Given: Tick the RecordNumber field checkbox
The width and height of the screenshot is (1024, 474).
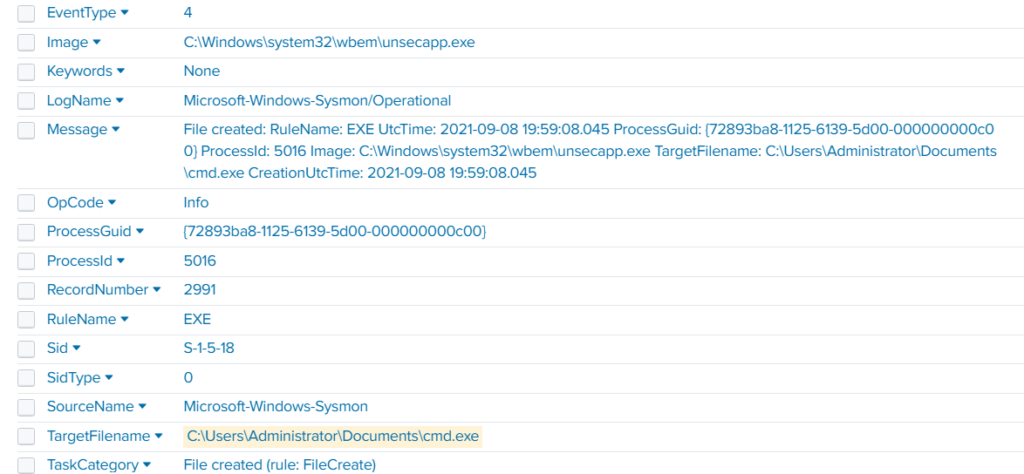Looking at the screenshot, I should pos(26,291).
